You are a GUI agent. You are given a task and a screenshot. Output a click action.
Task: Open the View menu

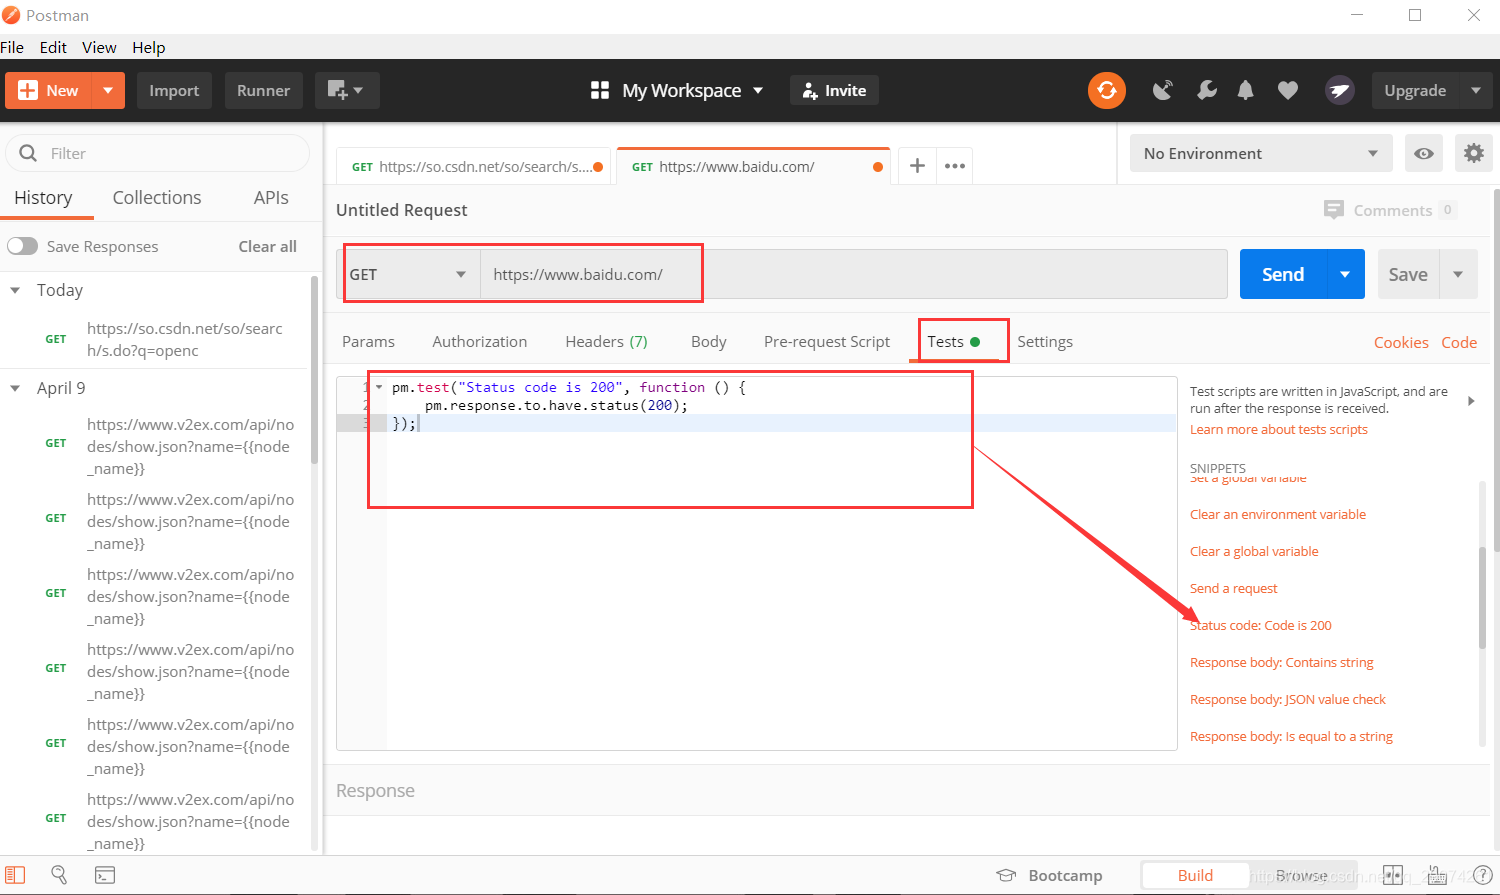pos(99,47)
